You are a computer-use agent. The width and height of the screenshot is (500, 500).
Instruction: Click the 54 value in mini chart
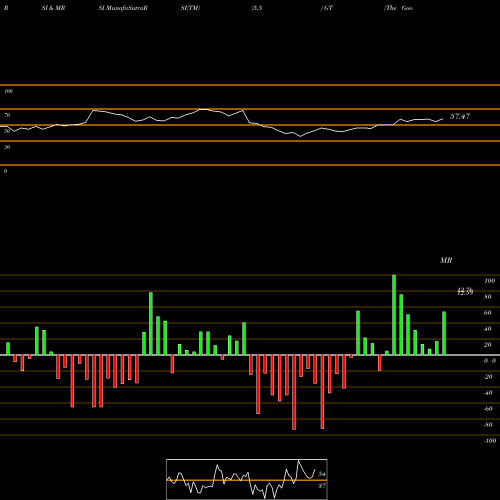[x=322, y=474]
